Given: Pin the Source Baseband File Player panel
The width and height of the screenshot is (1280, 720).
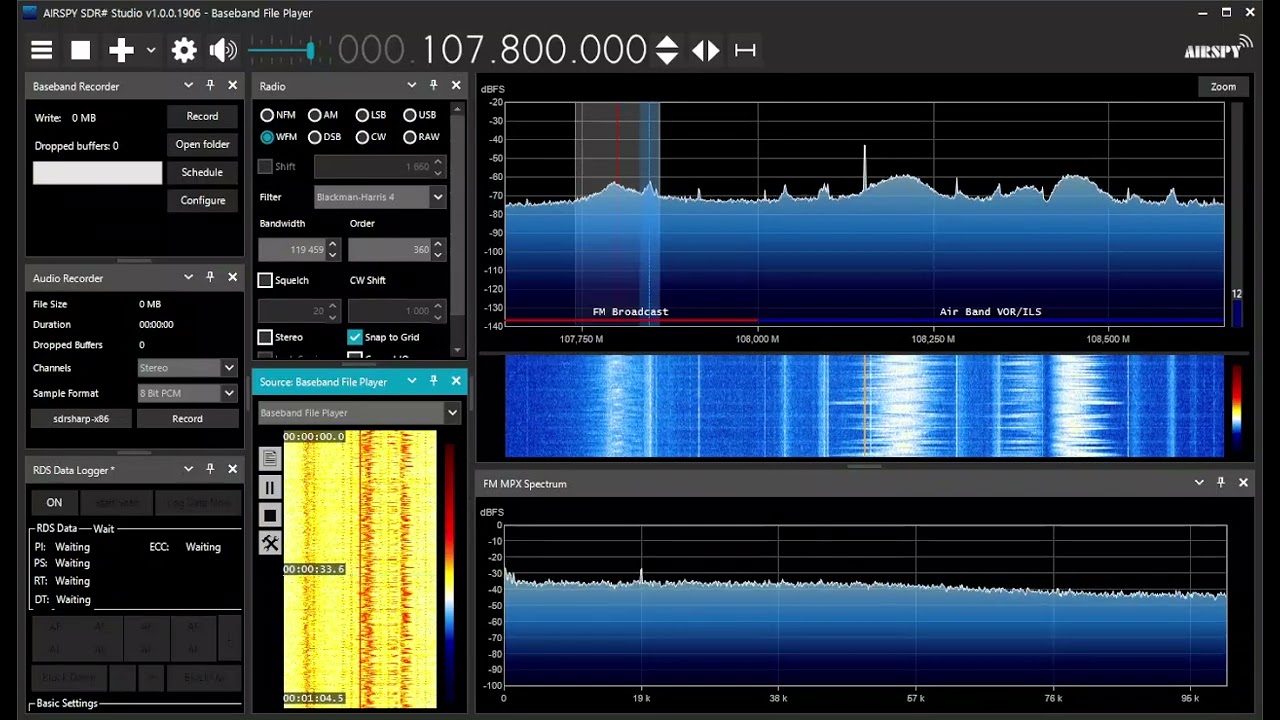Looking at the screenshot, I should tap(433, 381).
